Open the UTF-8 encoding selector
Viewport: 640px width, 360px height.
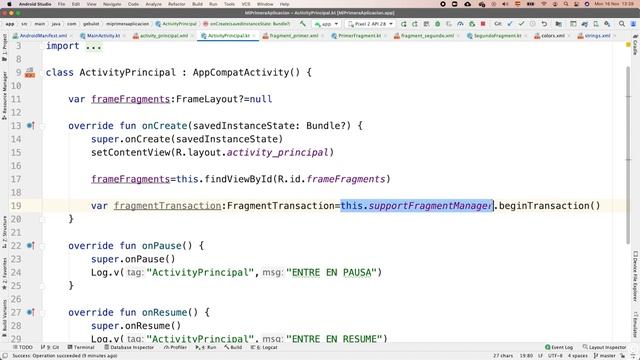click(x=555, y=356)
